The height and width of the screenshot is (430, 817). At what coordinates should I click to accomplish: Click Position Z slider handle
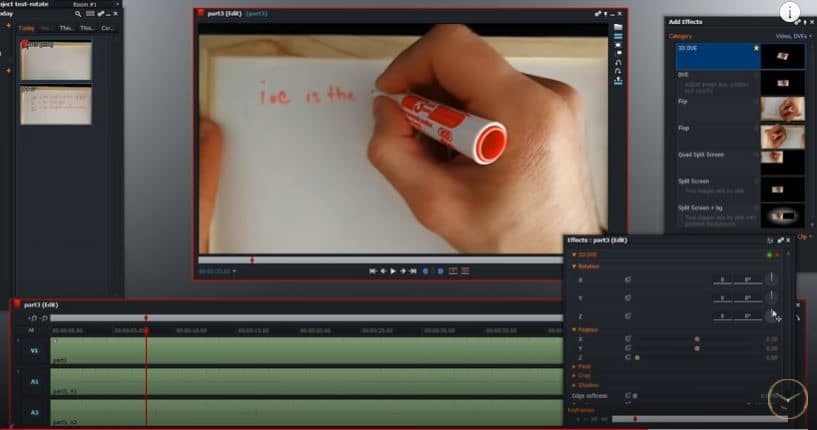tap(637, 358)
